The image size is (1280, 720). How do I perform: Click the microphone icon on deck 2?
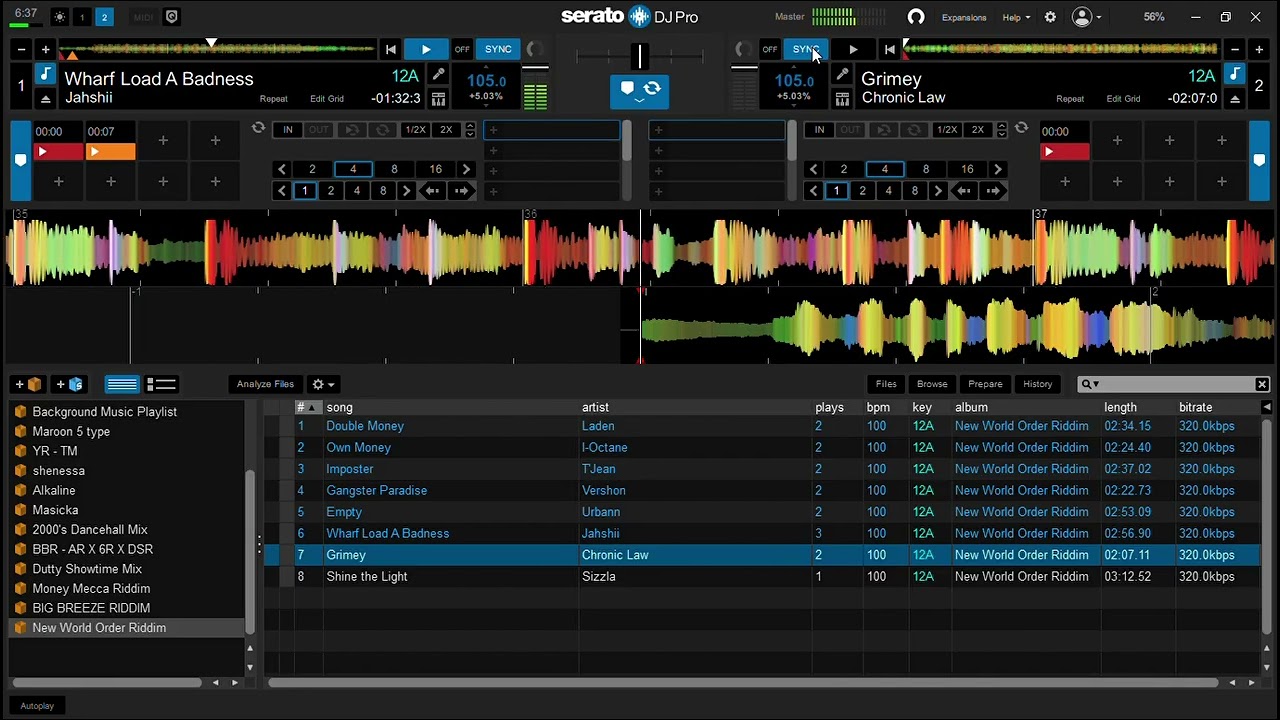coord(842,75)
